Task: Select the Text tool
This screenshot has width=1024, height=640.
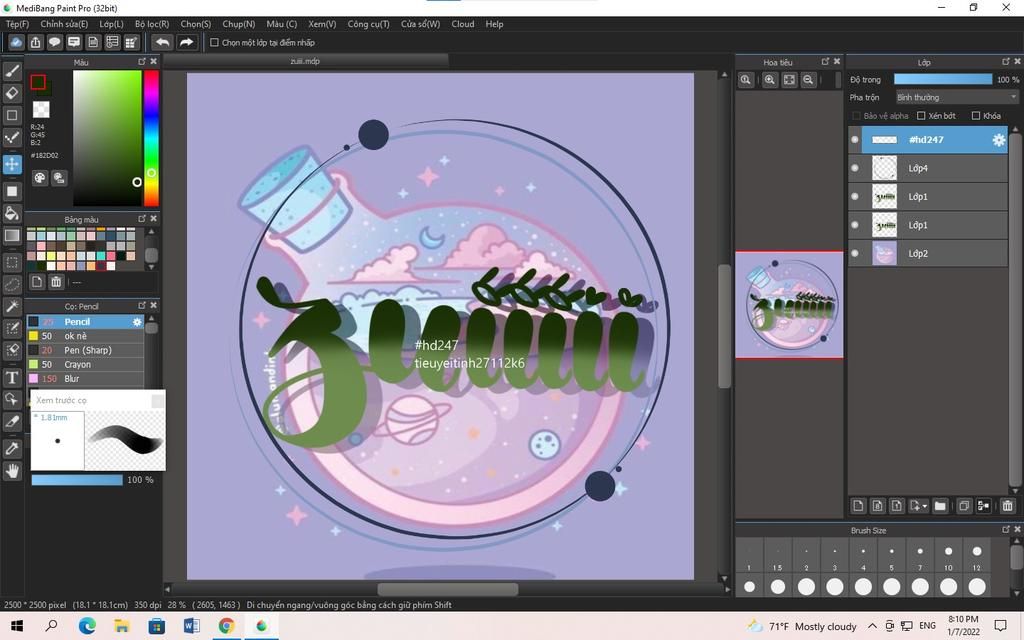Action: click(x=12, y=377)
